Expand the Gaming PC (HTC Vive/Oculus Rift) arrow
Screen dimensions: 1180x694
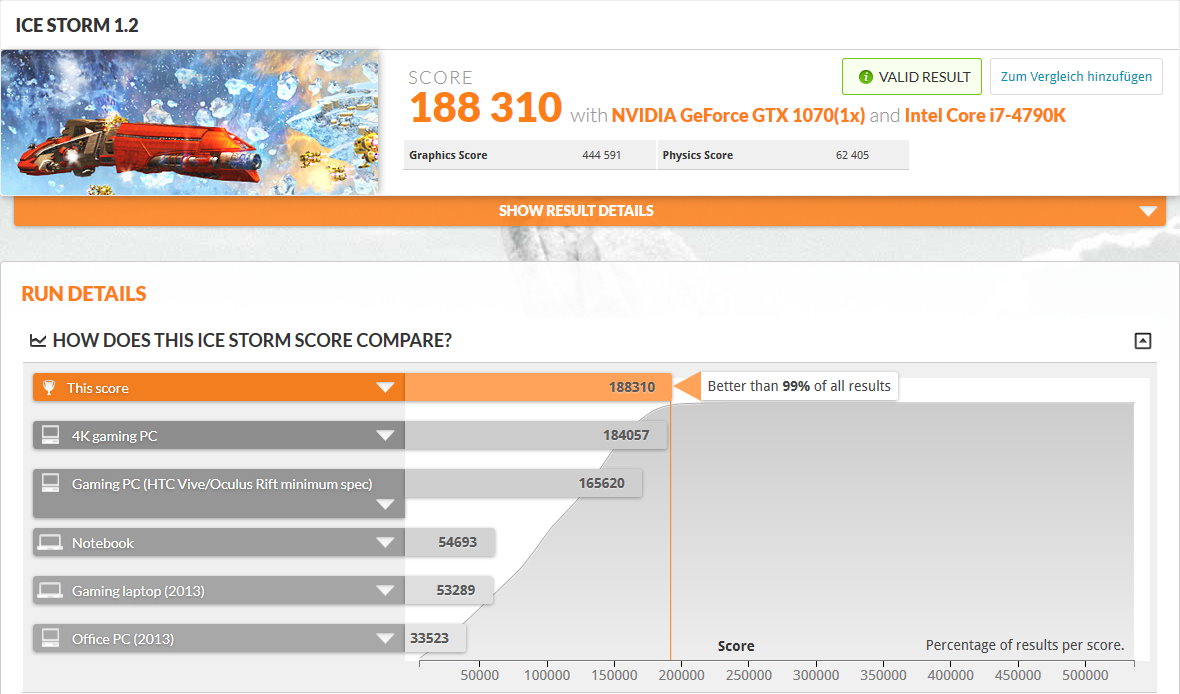point(385,504)
